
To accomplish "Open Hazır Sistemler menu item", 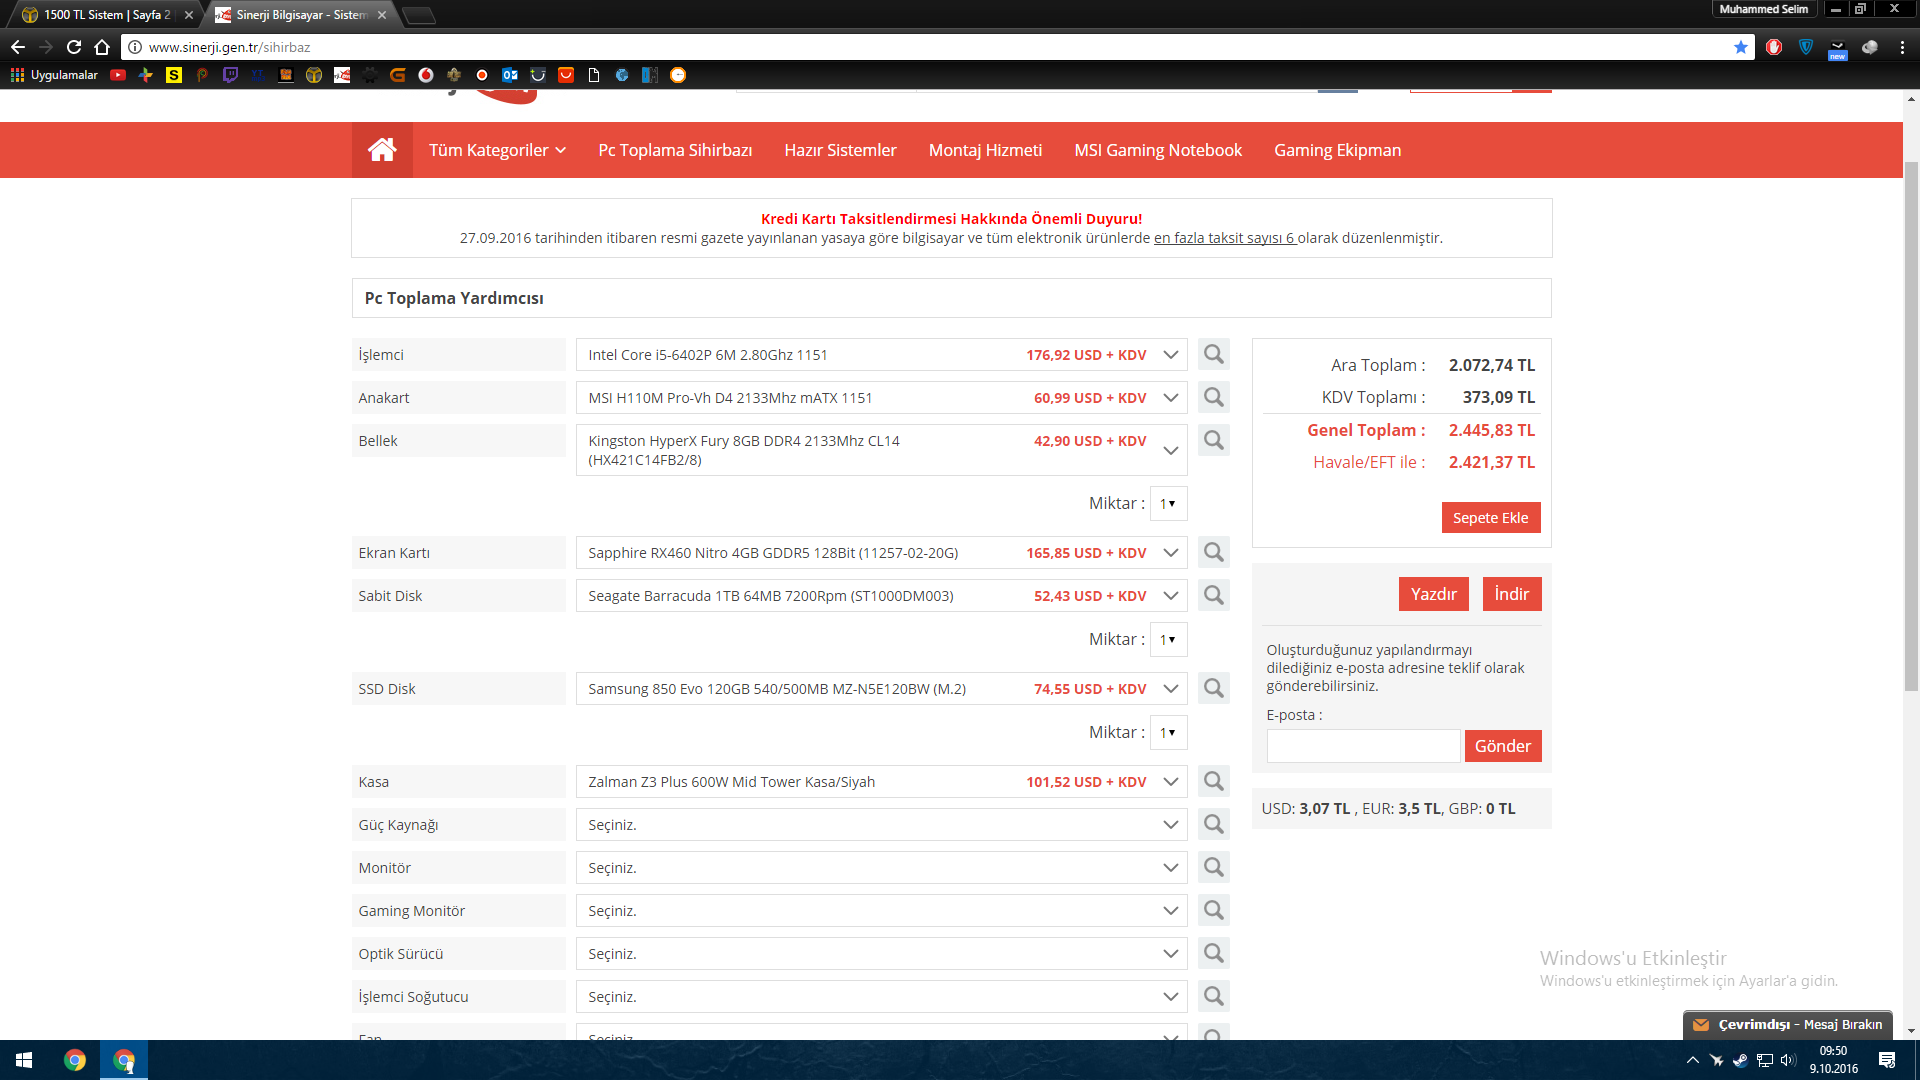I will pos(840,150).
